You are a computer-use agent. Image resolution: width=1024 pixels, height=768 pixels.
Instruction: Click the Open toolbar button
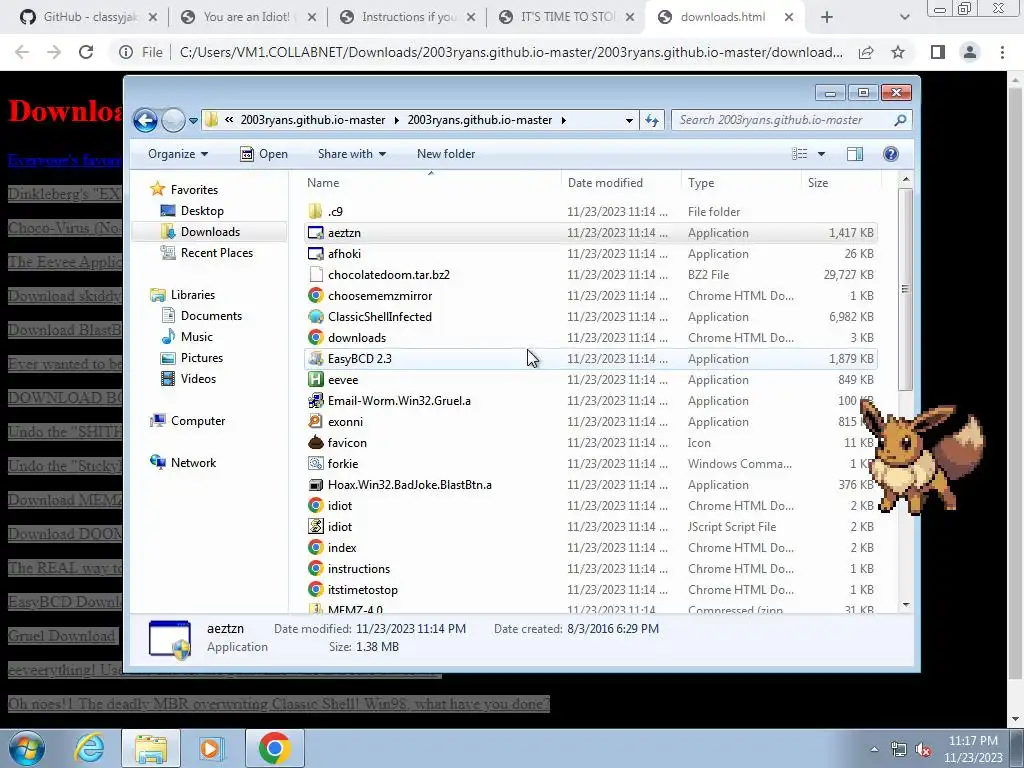[x=264, y=154]
